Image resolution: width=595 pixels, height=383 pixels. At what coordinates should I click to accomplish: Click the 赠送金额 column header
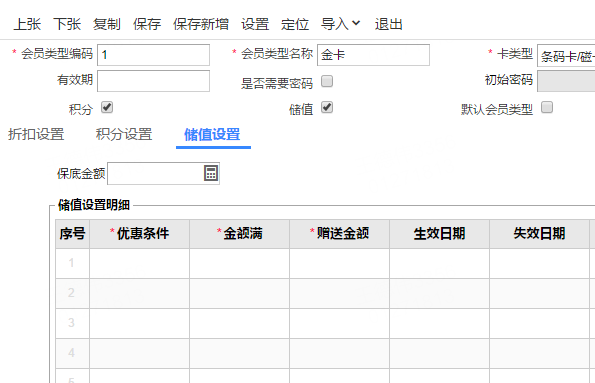coord(340,233)
